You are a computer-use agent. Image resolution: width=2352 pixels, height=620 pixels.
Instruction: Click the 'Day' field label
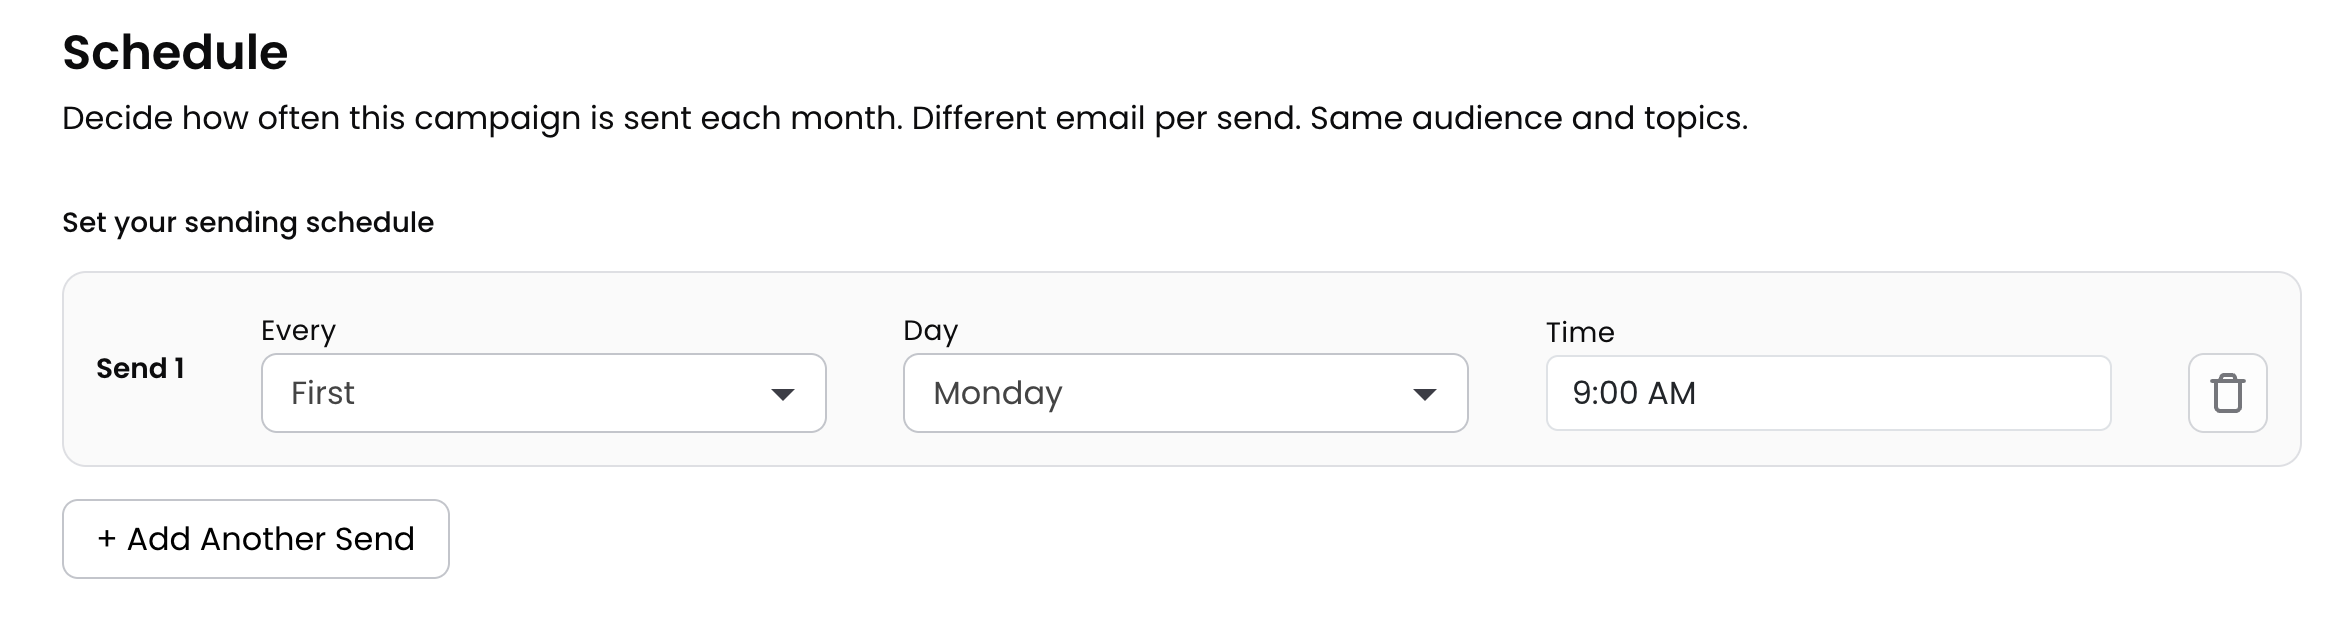click(930, 330)
